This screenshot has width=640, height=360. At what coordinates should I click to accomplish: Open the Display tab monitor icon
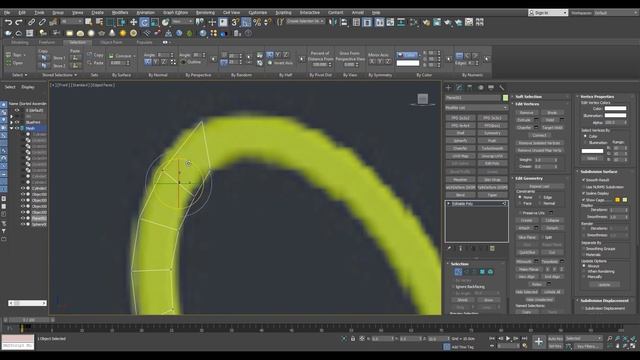491,87
